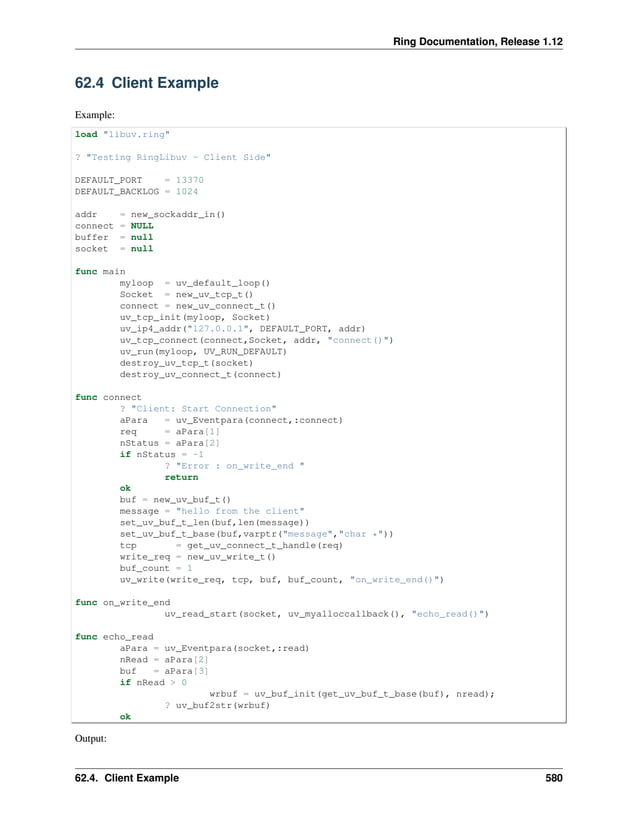Click the 'func echo_read' declaration
The image size is (638, 825).
coord(114,637)
